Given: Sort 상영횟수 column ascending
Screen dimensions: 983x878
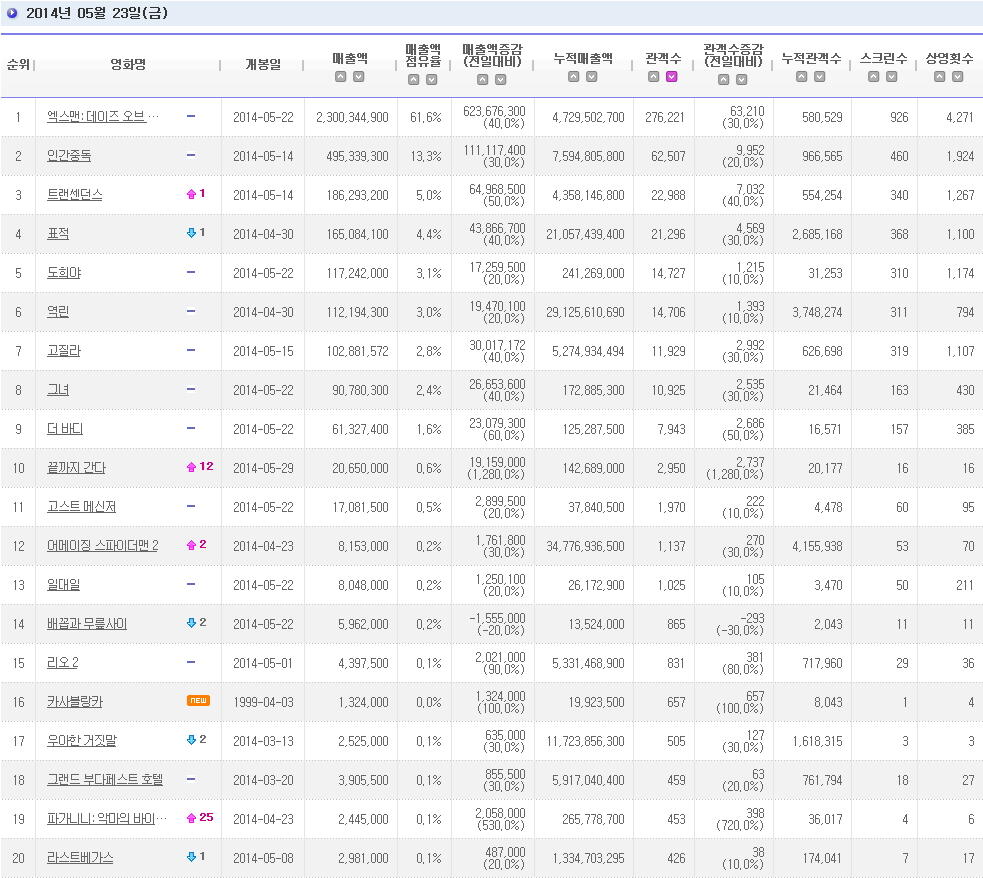Looking at the screenshot, I should (x=939, y=76).
